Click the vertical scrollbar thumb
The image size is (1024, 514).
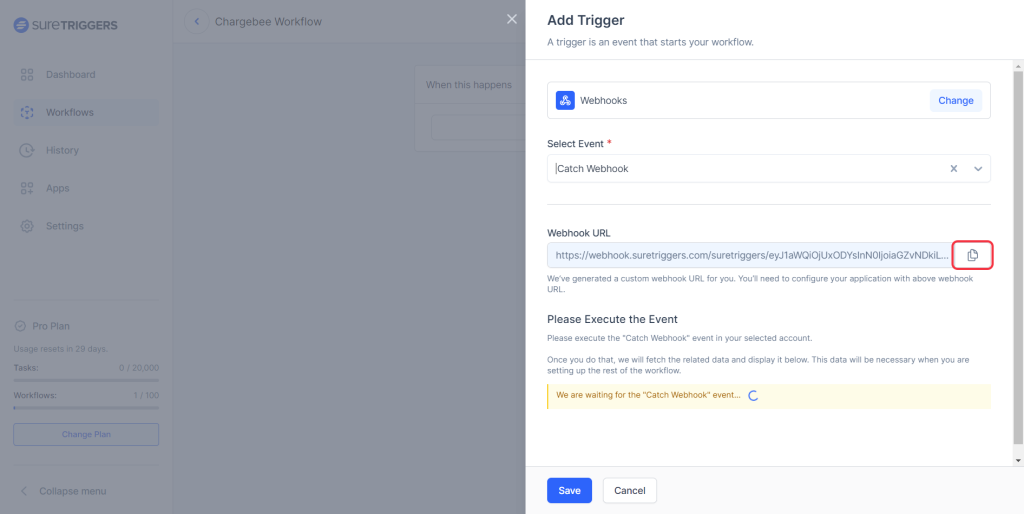(x=1018, y=258)
